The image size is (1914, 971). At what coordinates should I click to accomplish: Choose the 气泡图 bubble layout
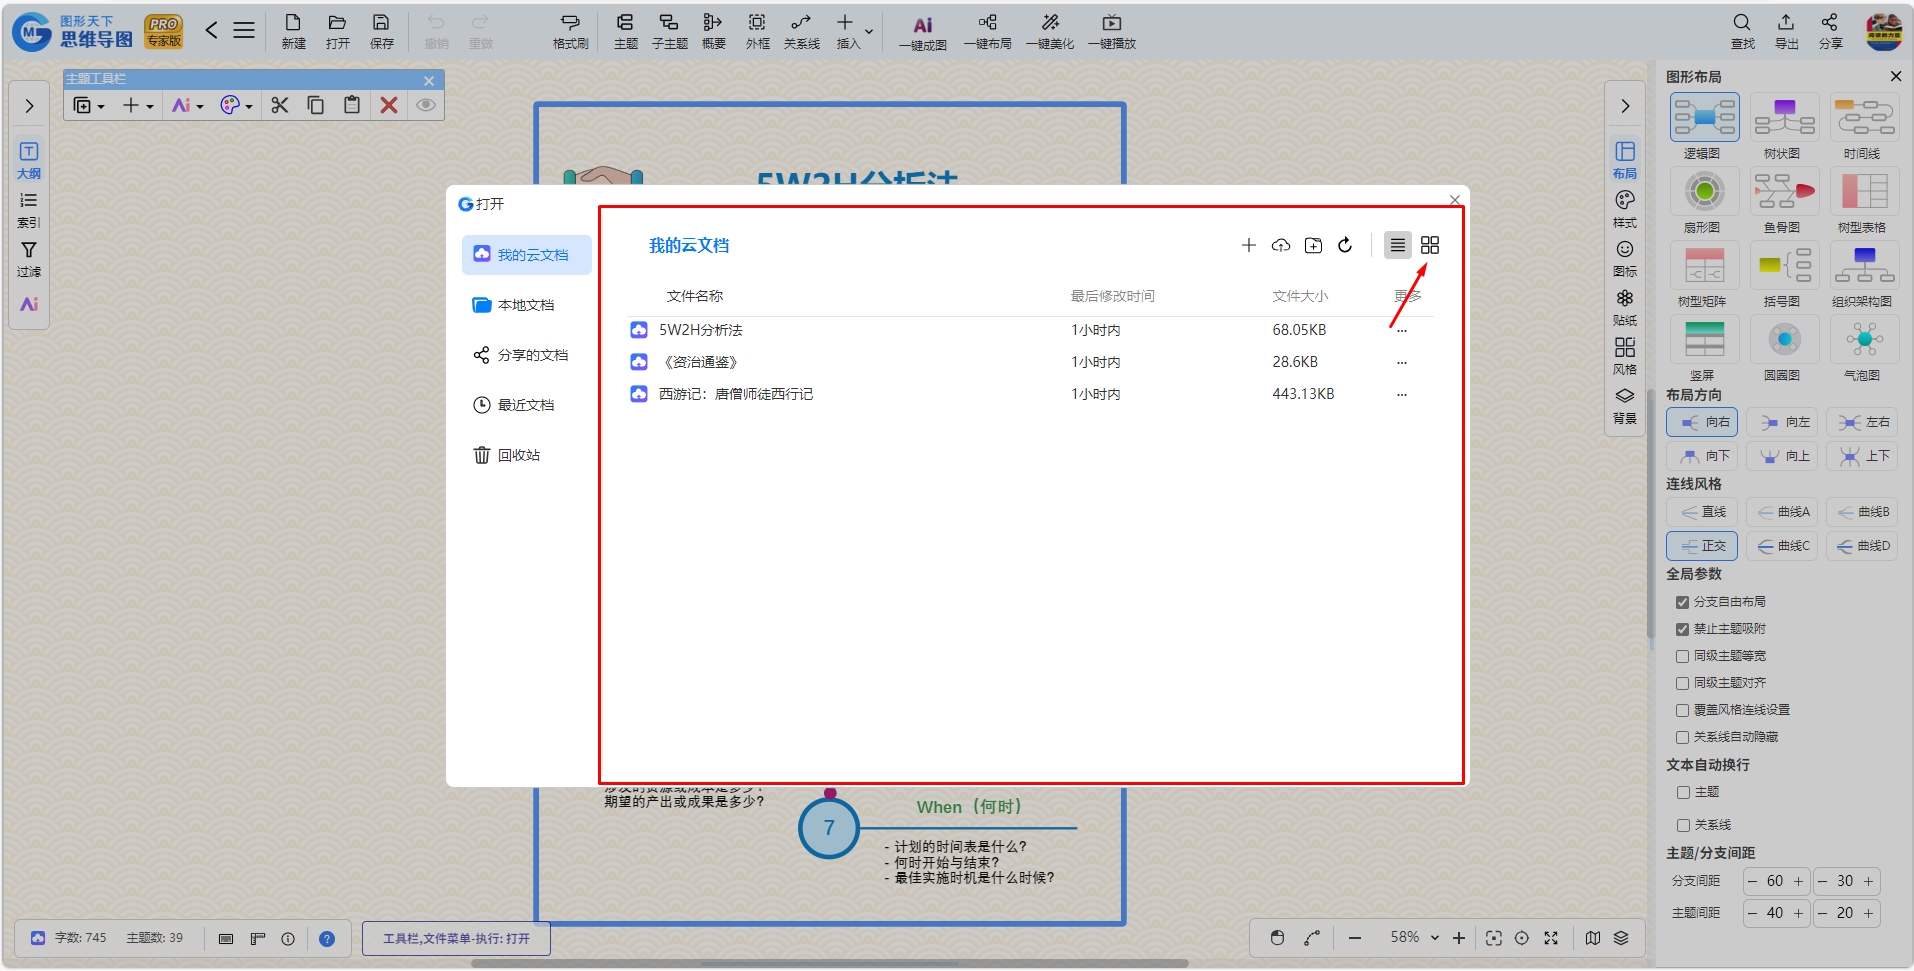tap(1863, 348)
